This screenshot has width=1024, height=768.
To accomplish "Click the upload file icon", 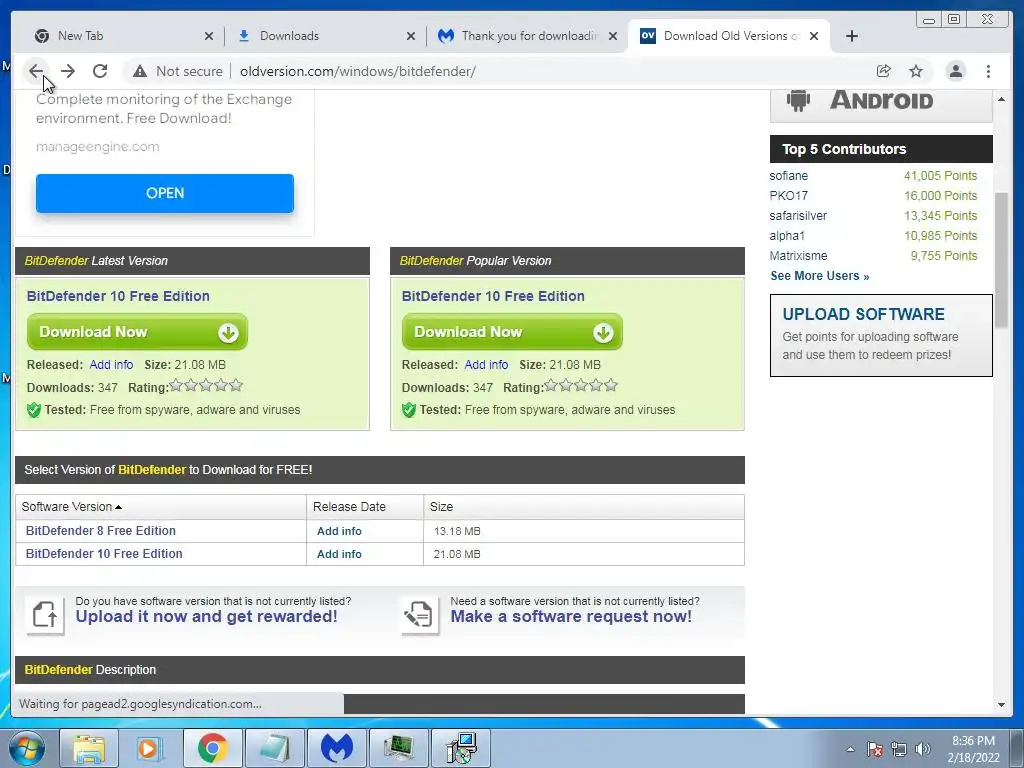I will point(45,615).
